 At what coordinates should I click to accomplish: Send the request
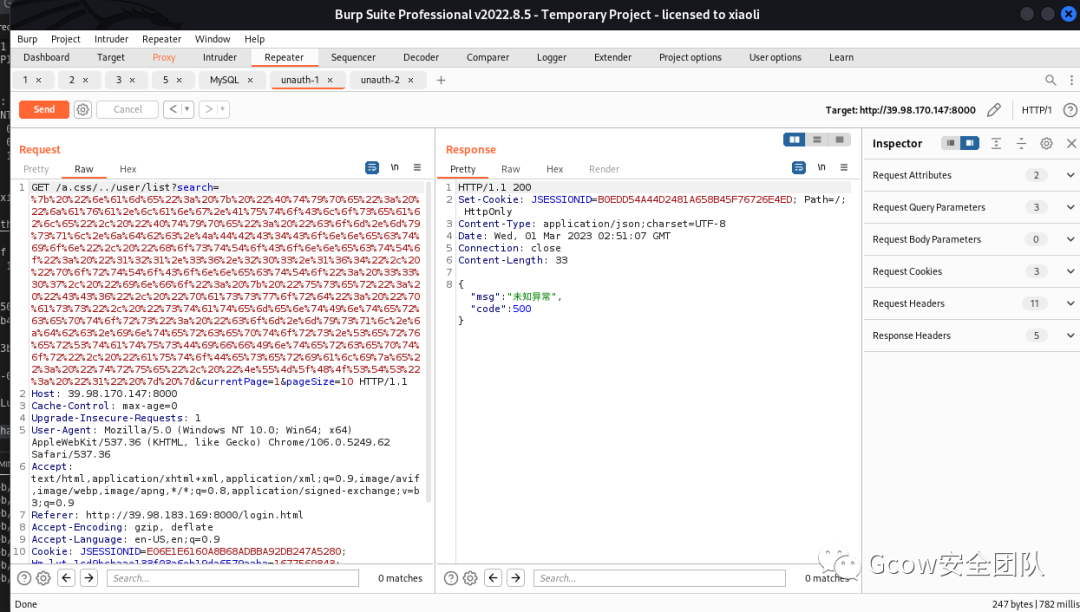point(44,109)
